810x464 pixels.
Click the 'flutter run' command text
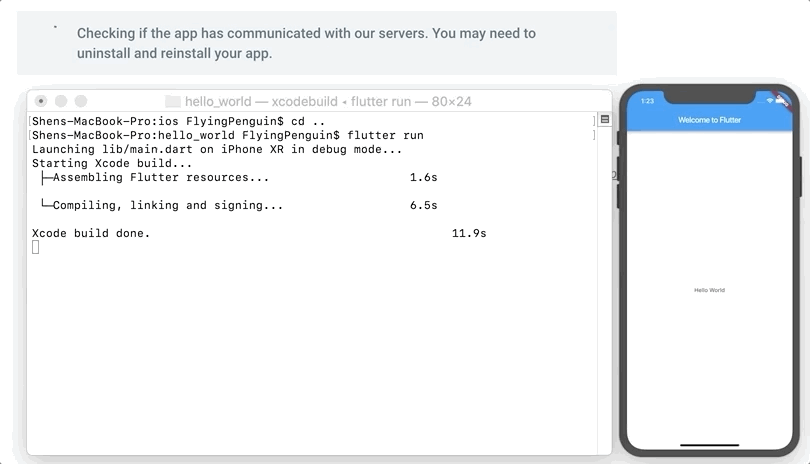[x=385, y=135]
